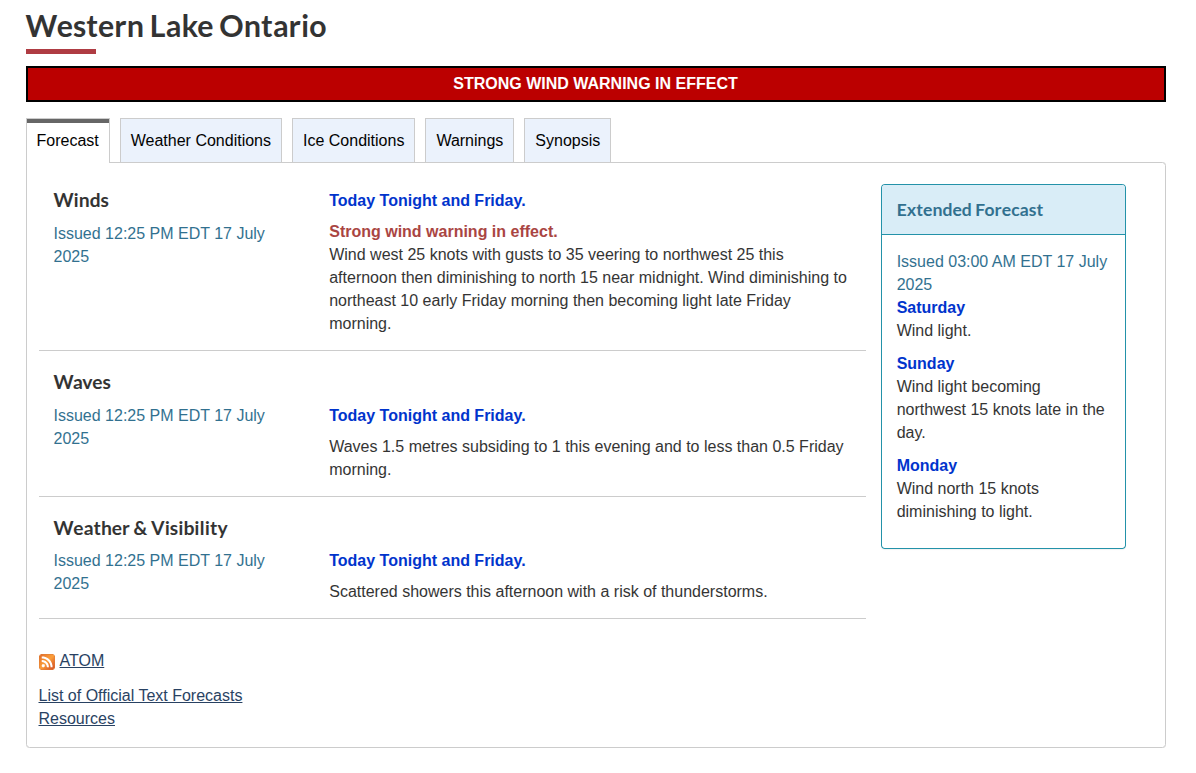
Task: Click the 'Scattered showers this afternoon' text
Action: 548,591
